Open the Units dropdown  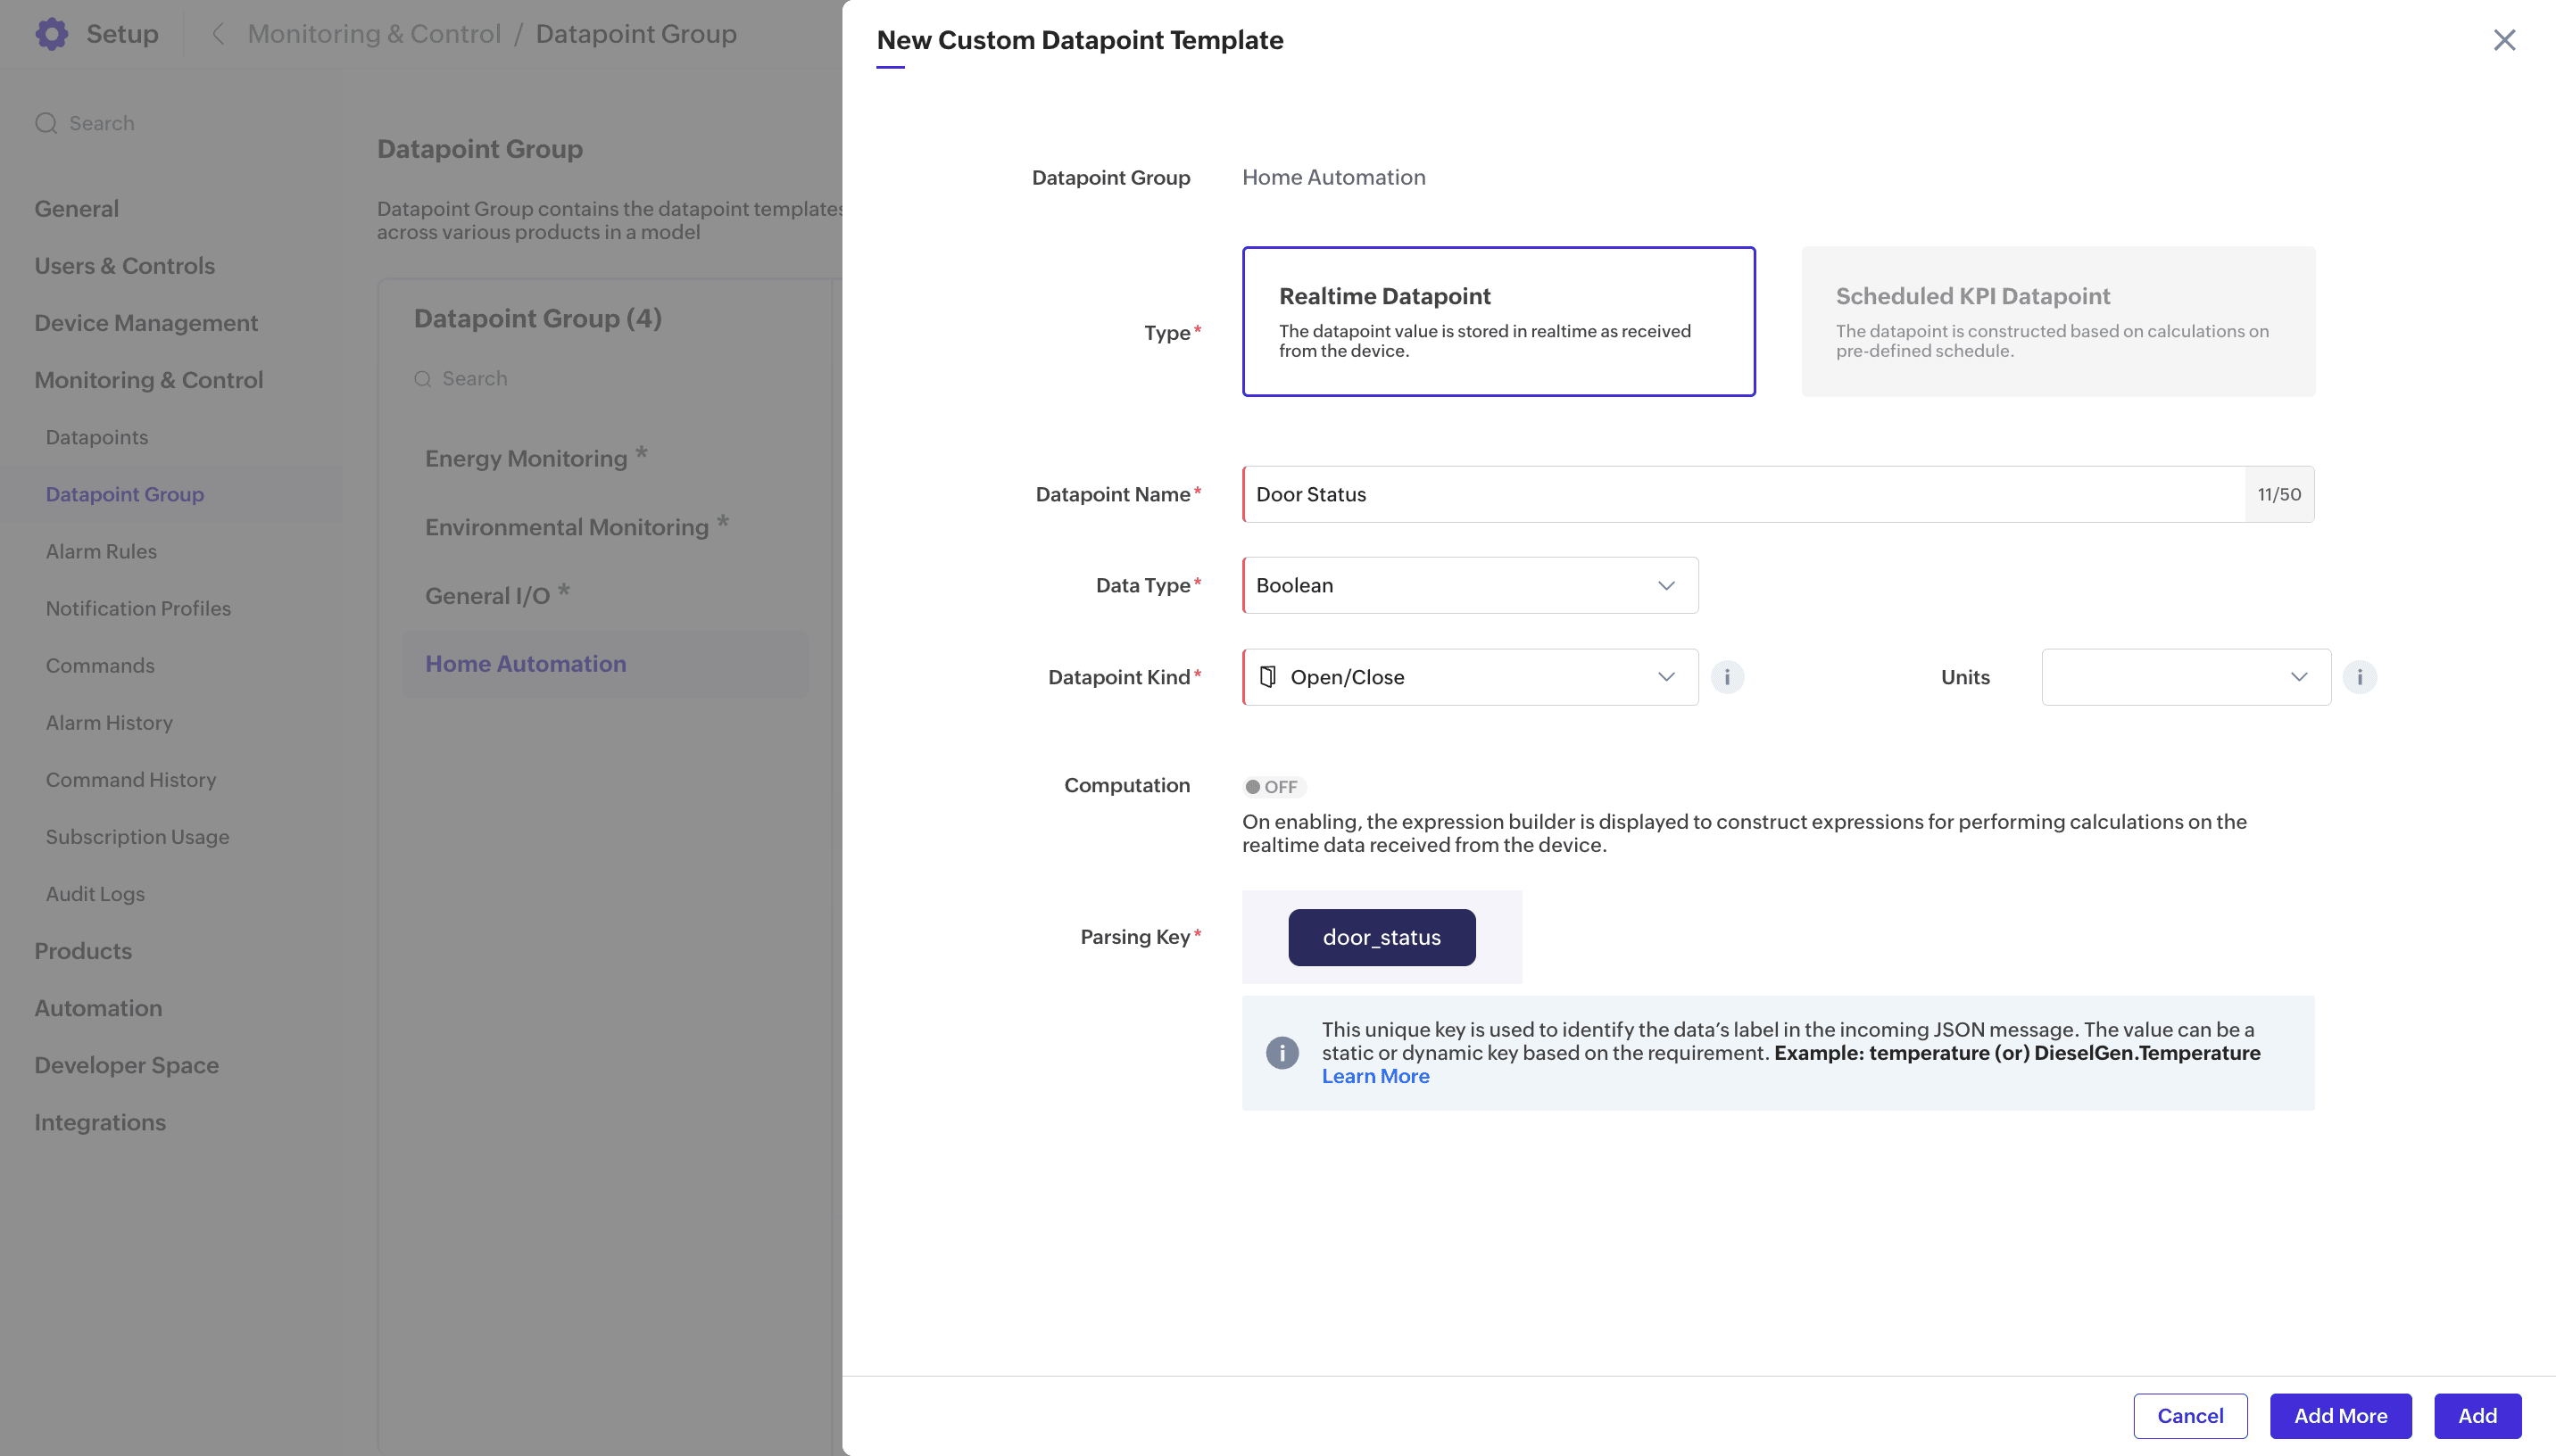click(2185, 677)
